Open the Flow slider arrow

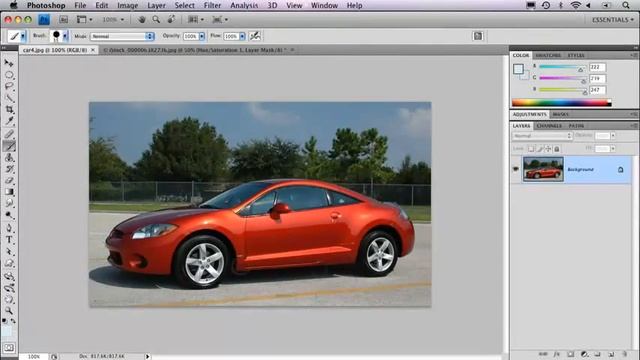click(x=242, y=36)
